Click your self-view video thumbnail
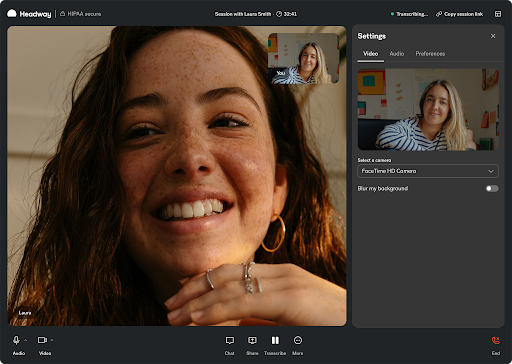512x364 pixels. (x=303, y=58)
